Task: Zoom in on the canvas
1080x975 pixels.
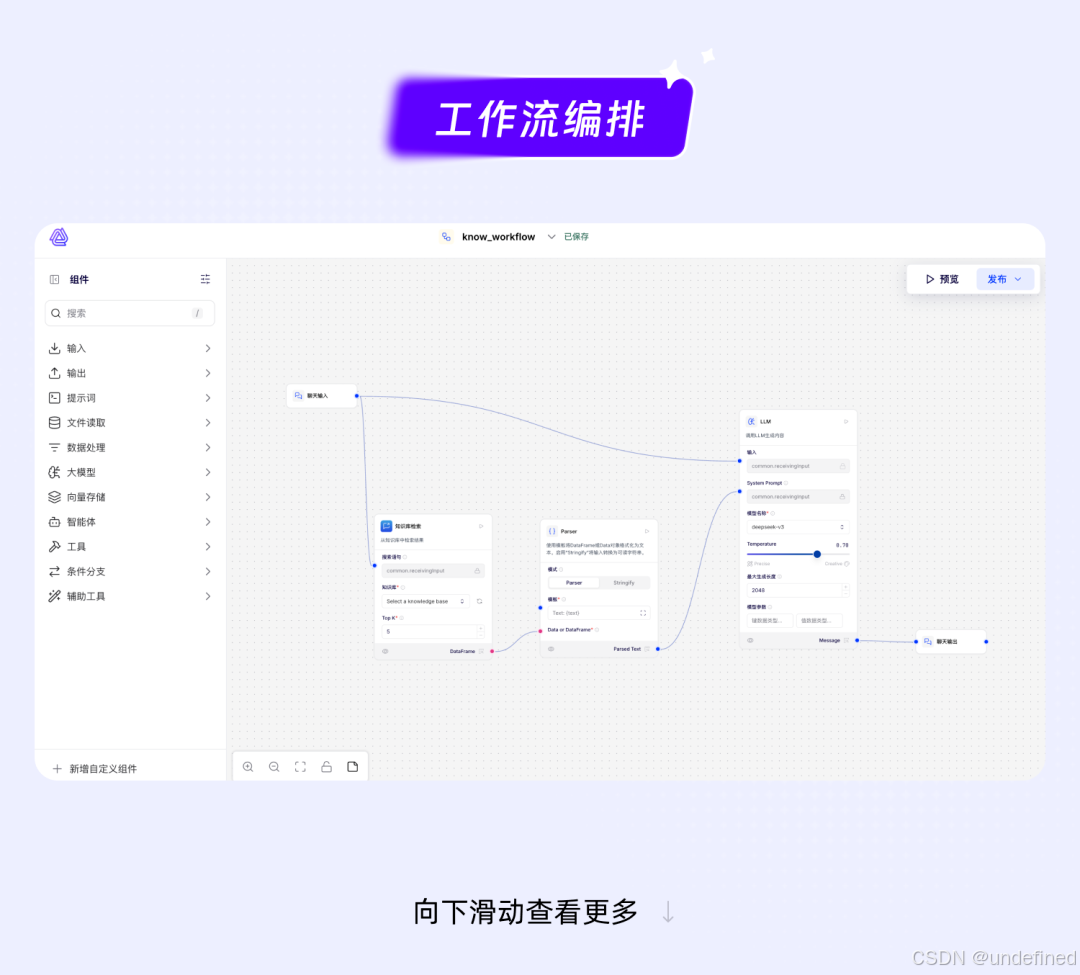Action: (248, 767)
